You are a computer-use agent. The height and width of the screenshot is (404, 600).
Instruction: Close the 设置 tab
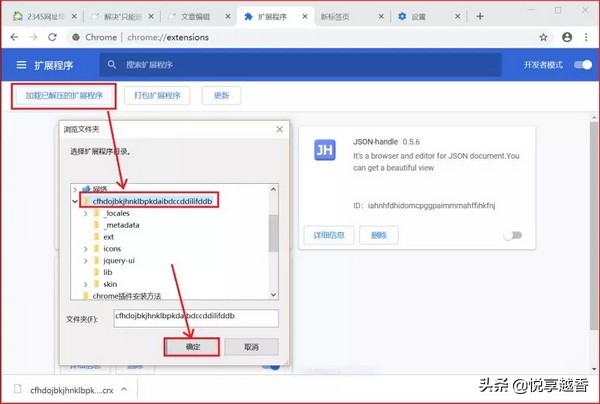[458, 16]
